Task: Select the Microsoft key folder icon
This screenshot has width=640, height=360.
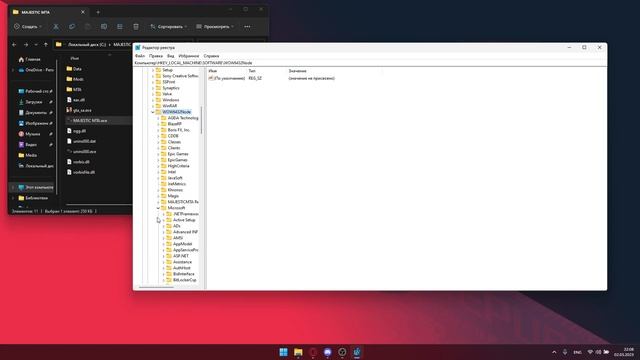Action: (164, 208)
